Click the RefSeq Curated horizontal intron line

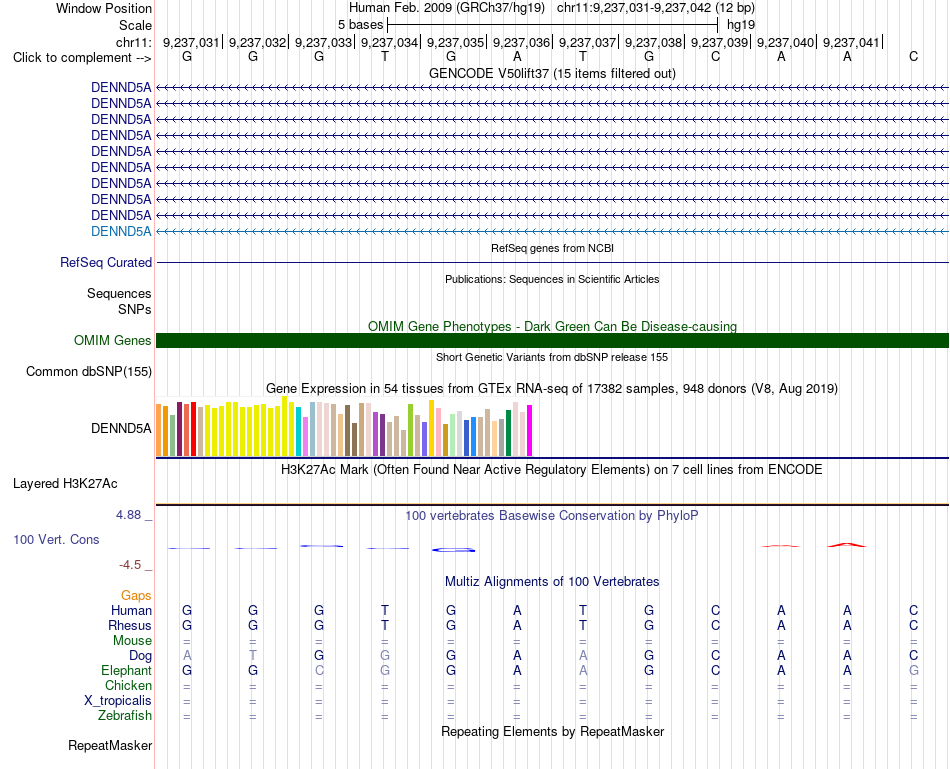click(552, 262)
